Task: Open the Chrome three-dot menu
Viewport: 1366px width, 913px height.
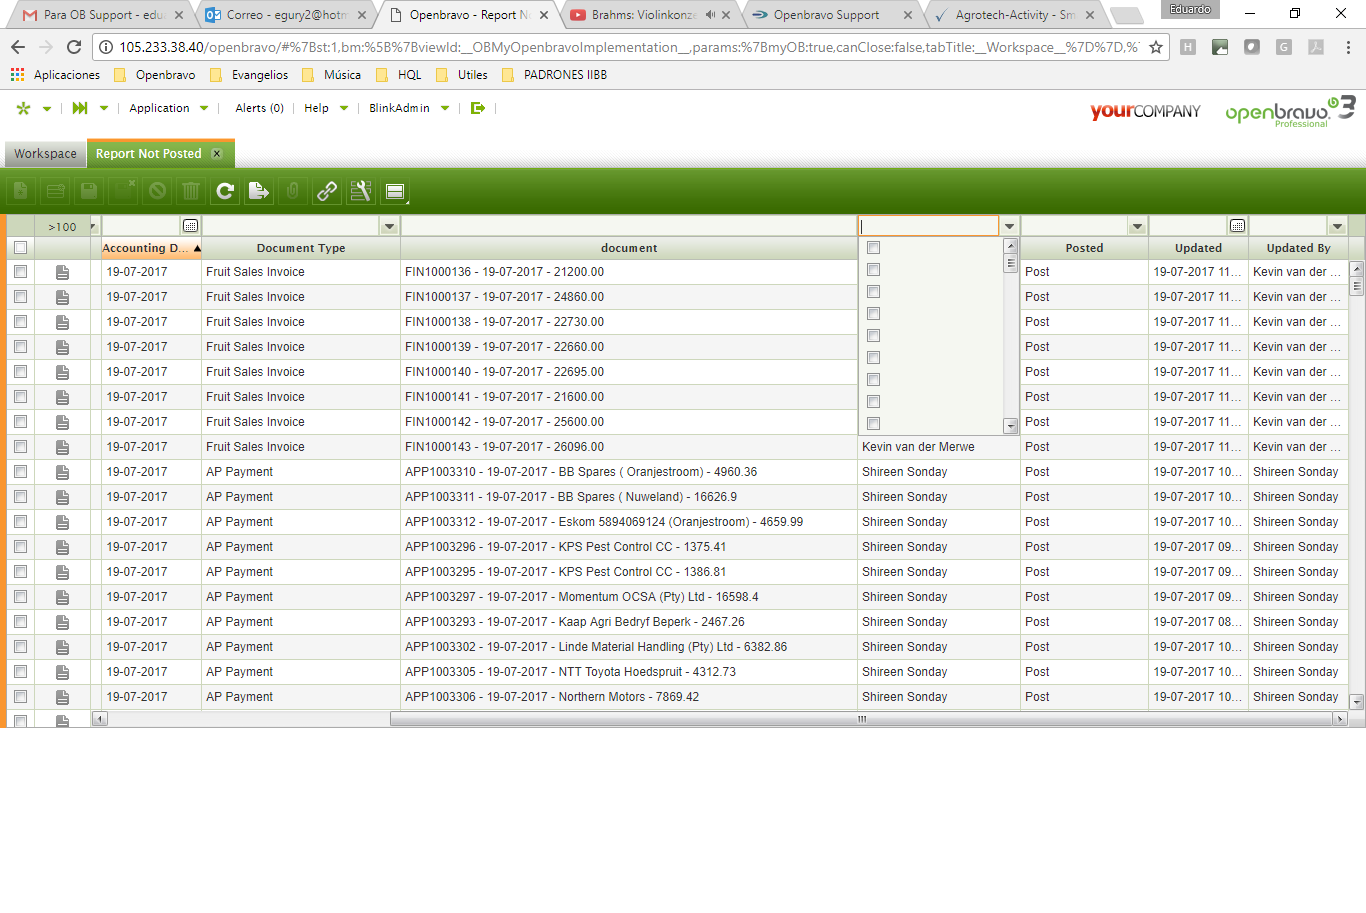Action: 1348,47
